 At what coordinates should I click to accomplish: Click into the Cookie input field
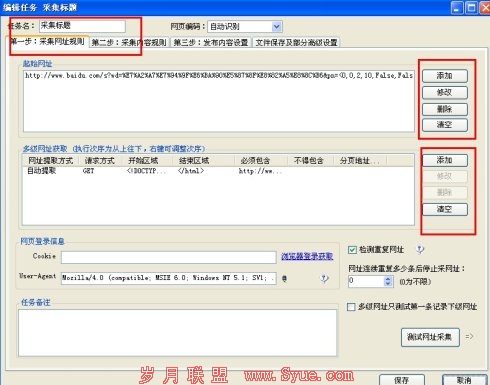coord(168,257)
